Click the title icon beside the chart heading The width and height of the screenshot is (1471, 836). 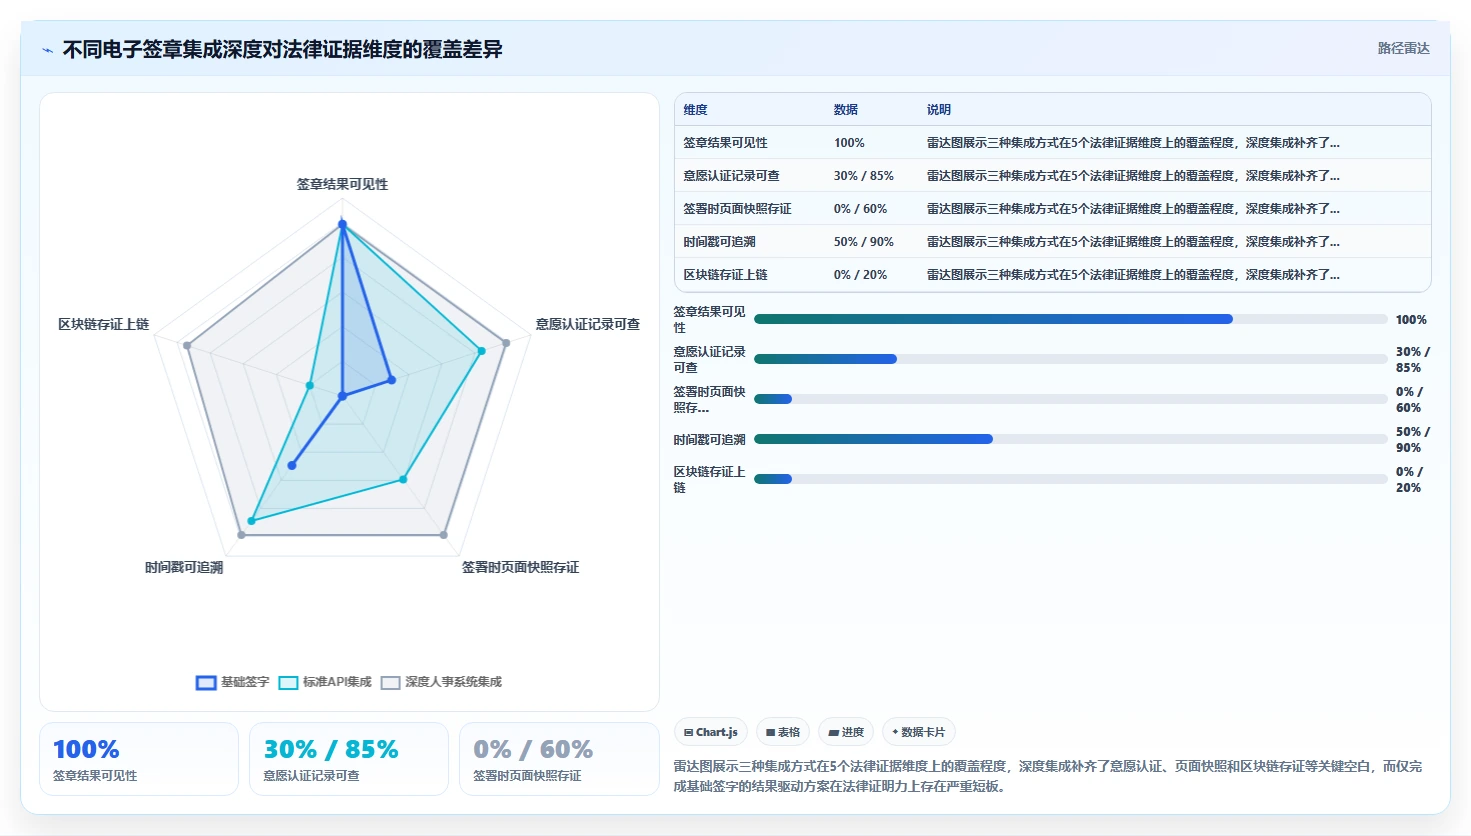pos(47,50)
